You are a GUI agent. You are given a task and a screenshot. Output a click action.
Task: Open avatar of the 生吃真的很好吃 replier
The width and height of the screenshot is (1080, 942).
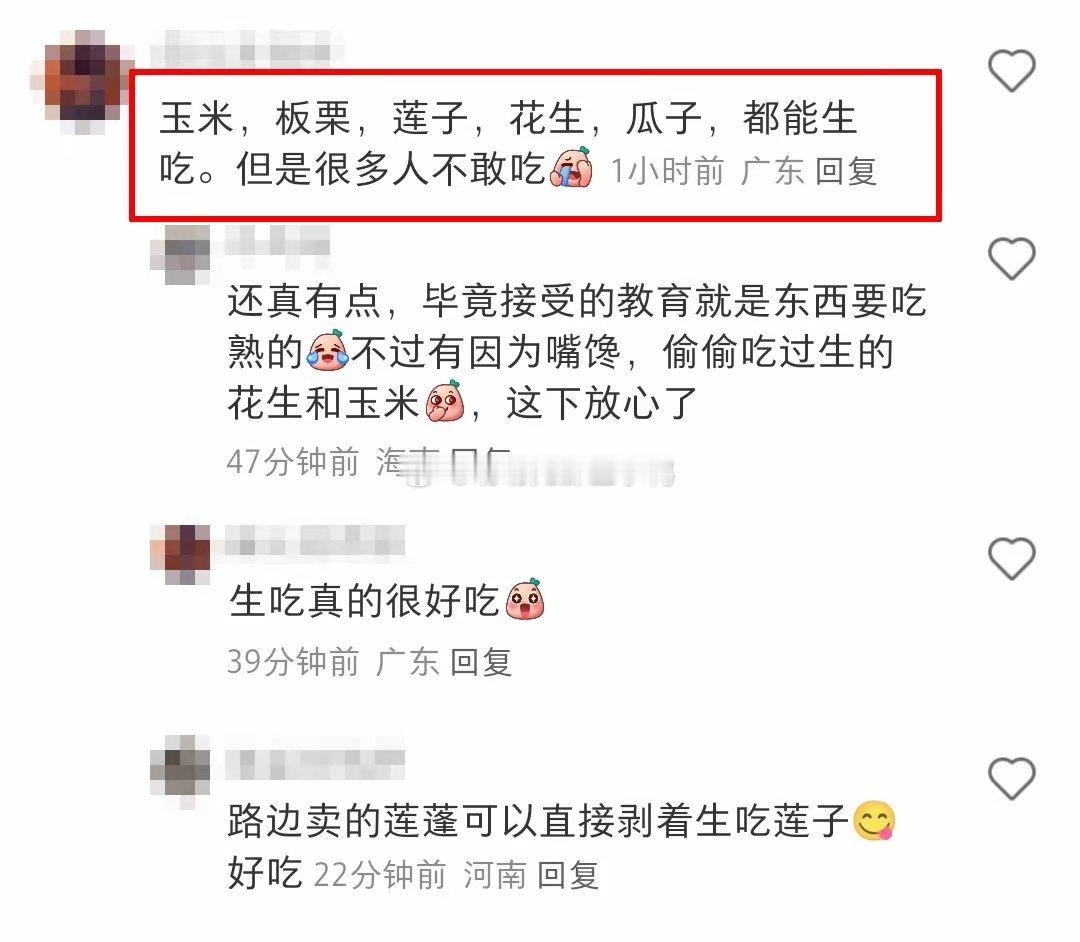coord(180,554)
